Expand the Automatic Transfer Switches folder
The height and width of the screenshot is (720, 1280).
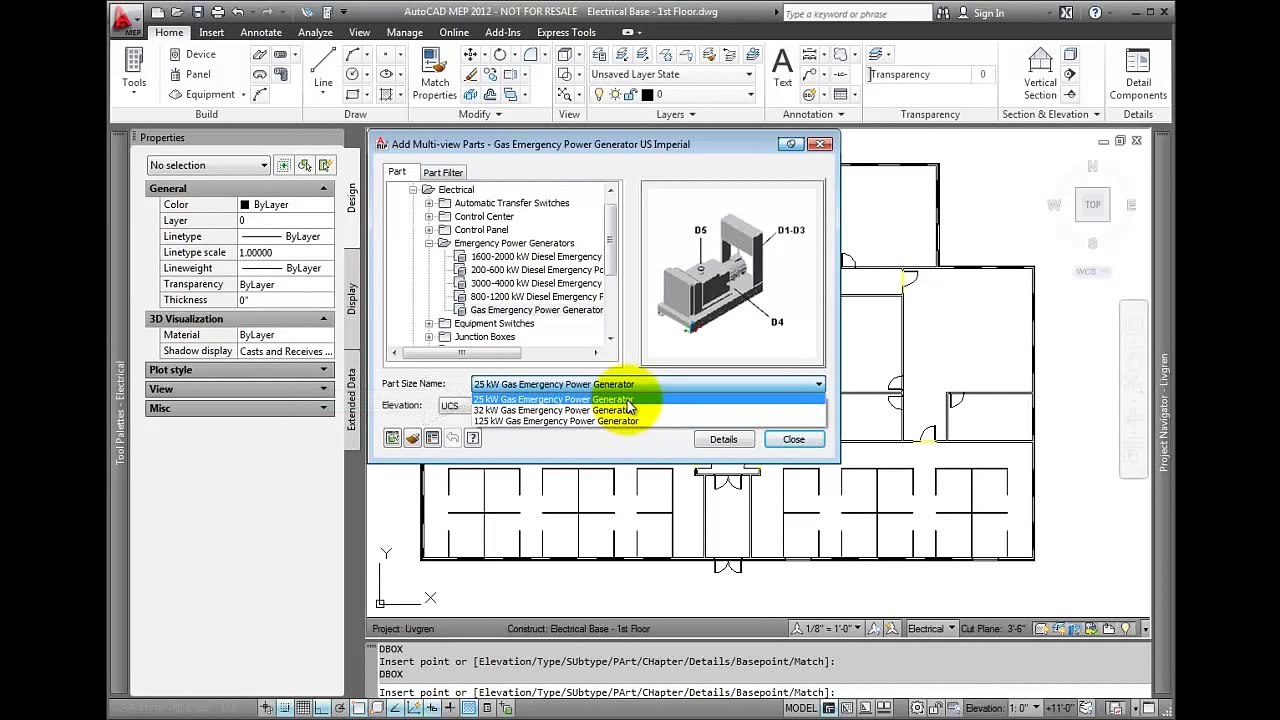[x=429, y=203]
